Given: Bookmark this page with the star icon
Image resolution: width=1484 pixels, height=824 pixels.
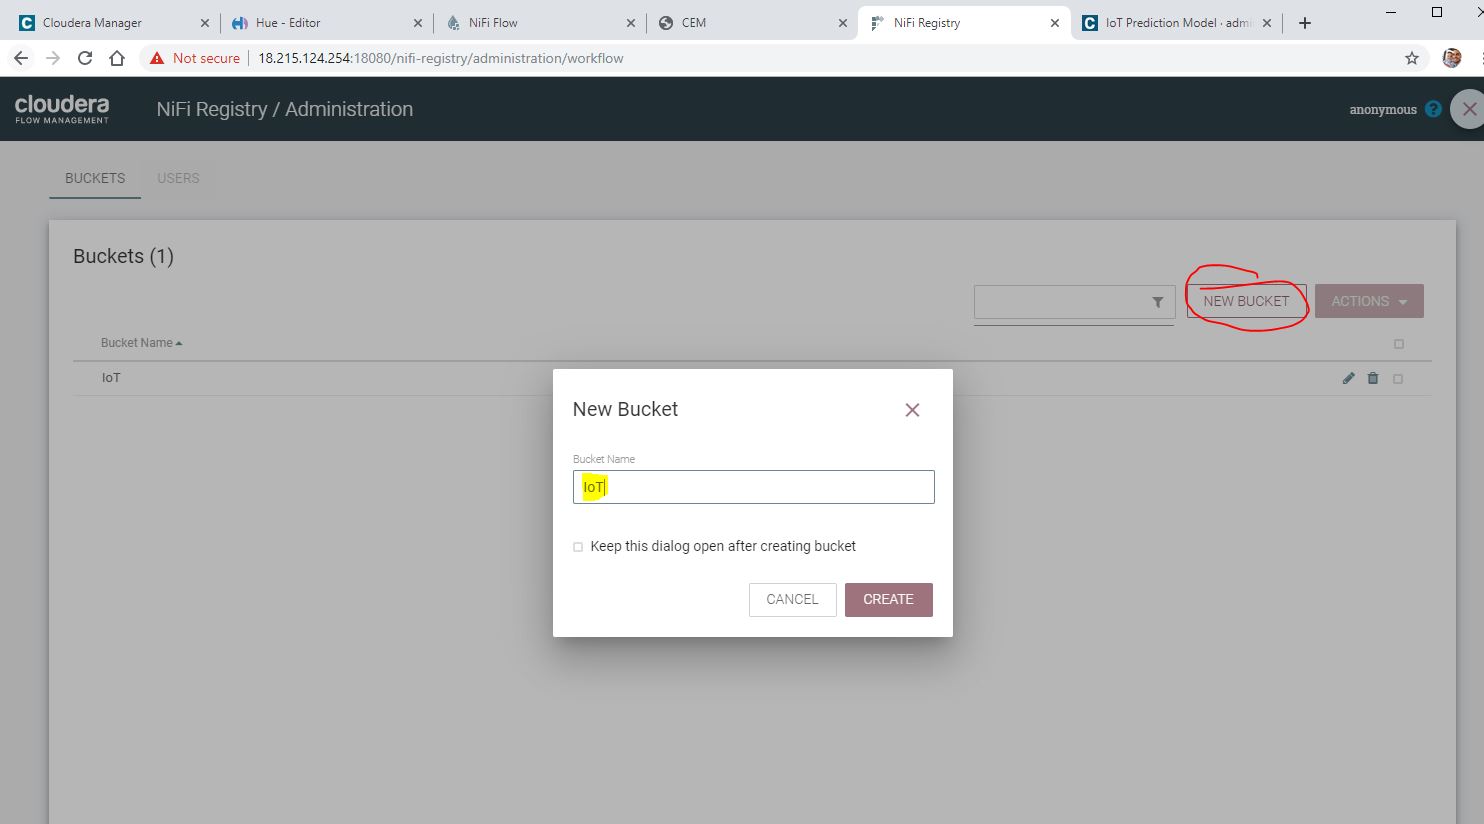Looking at the screenshot, I should [x=1412, y=58].
